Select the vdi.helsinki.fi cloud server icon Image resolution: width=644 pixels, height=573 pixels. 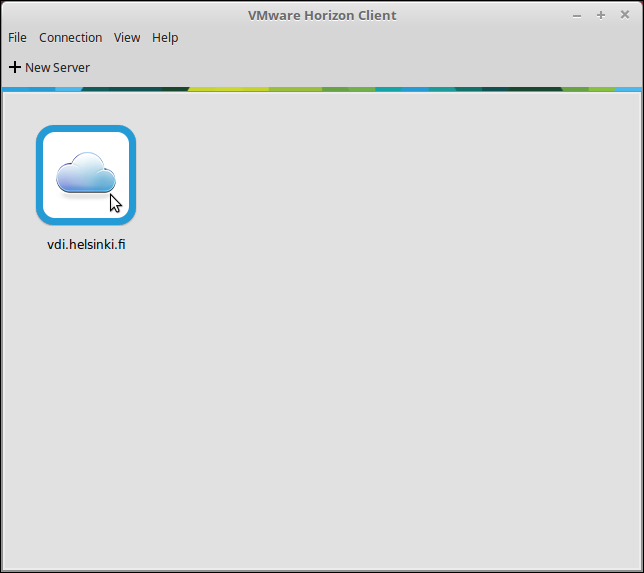[x=86, y=175]
